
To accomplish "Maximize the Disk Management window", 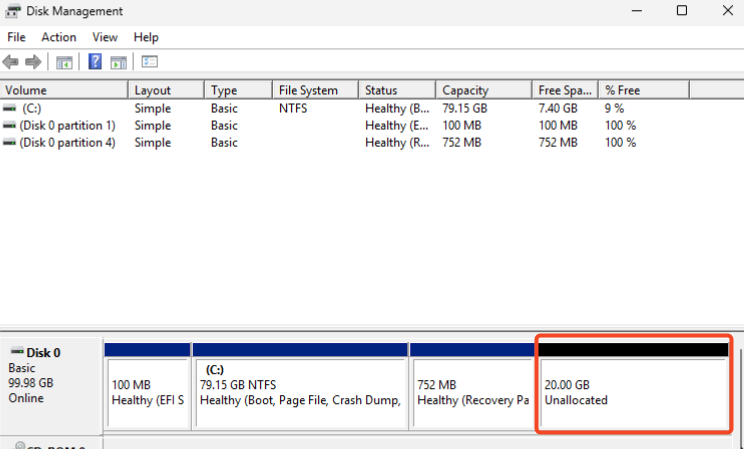I will point(682,10).
